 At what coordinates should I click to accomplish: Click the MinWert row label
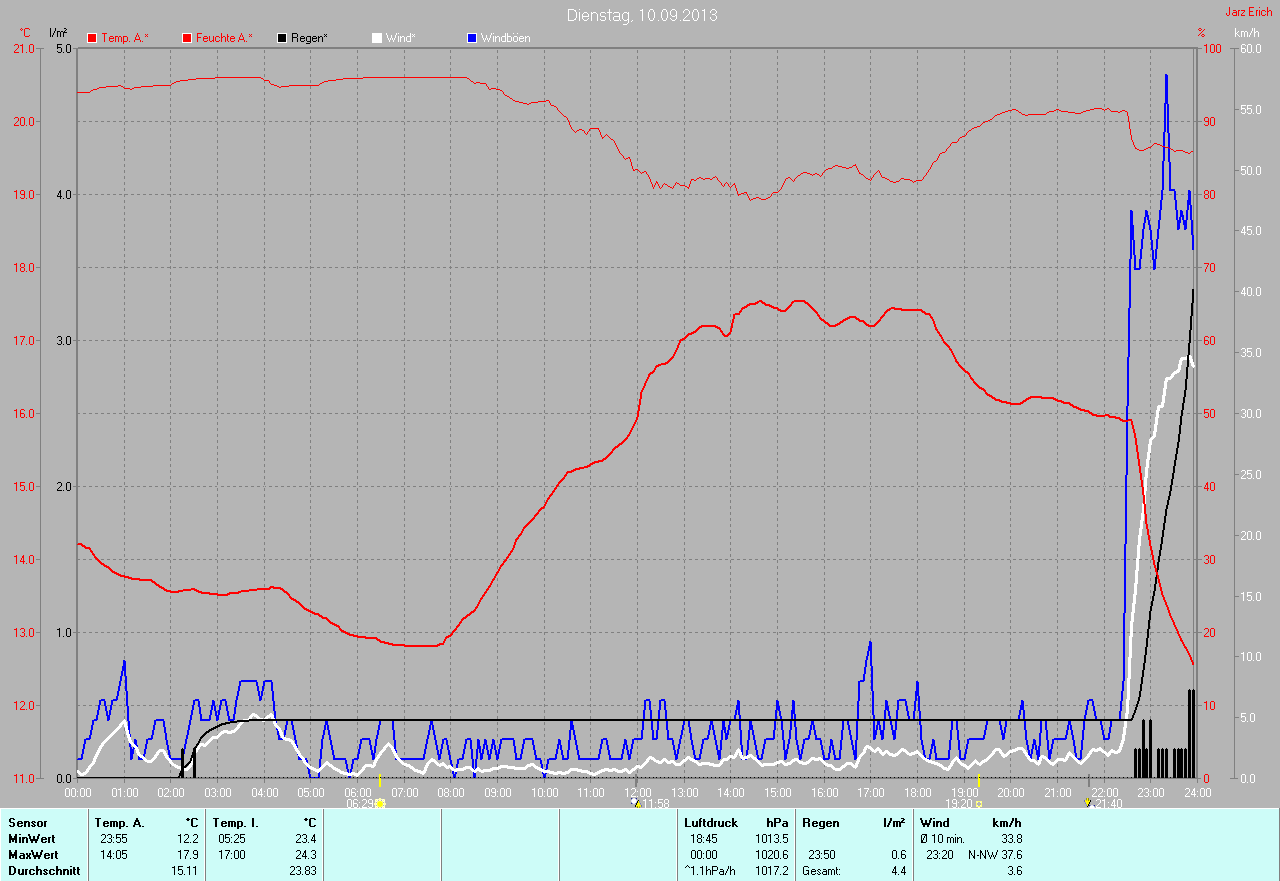32,839
